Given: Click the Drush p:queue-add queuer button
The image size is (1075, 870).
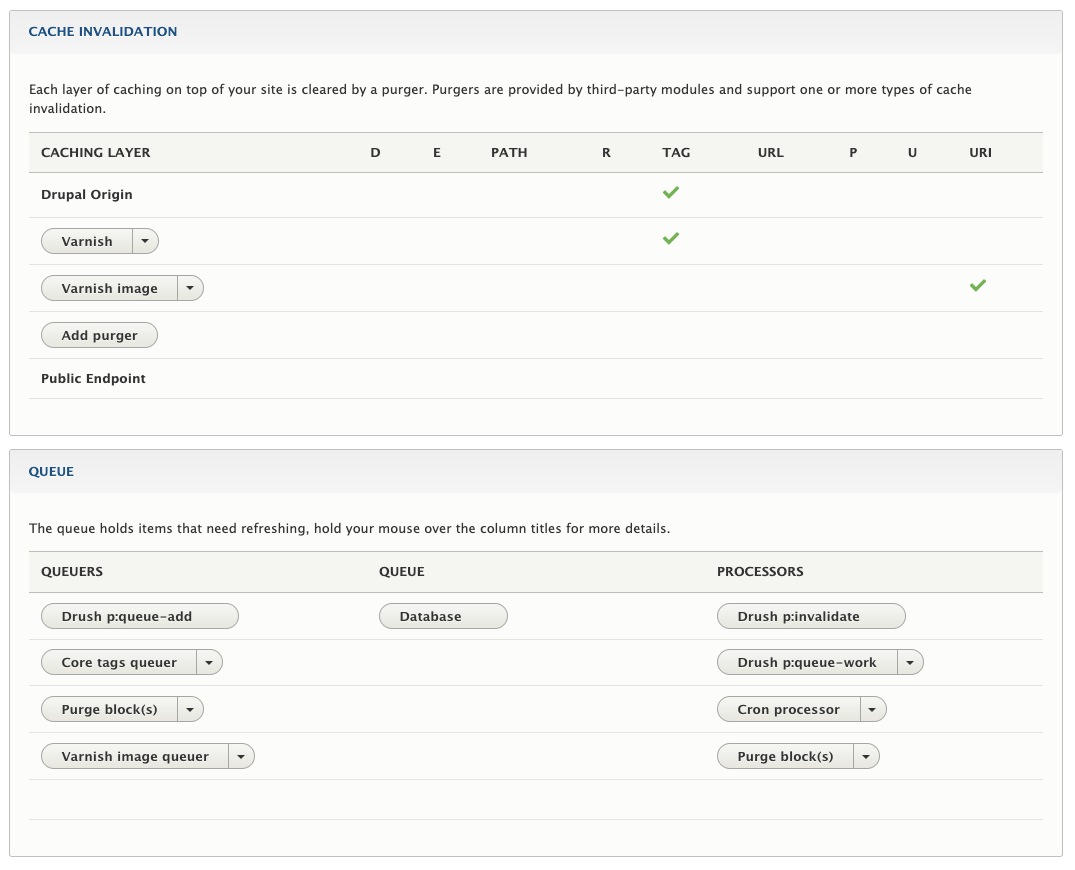Looking at the screenshot, I should [140, 616].
